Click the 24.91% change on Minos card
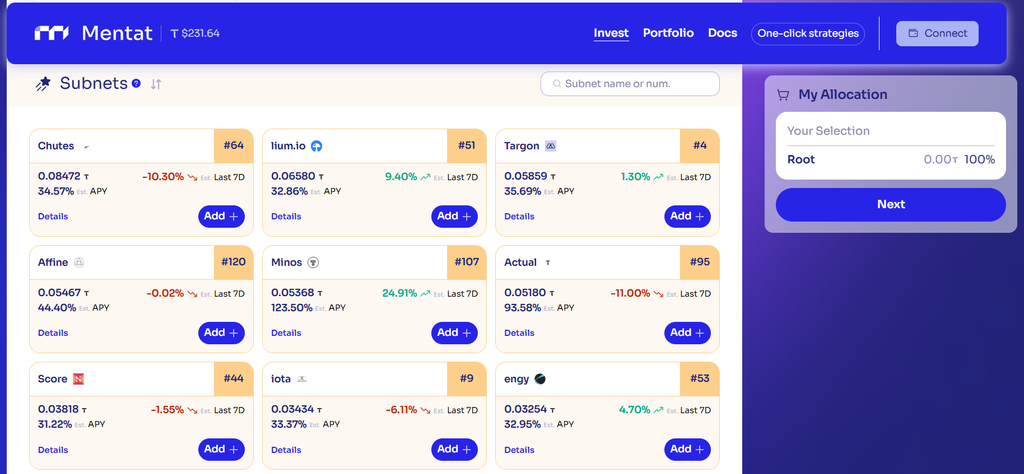 point(400,293)
